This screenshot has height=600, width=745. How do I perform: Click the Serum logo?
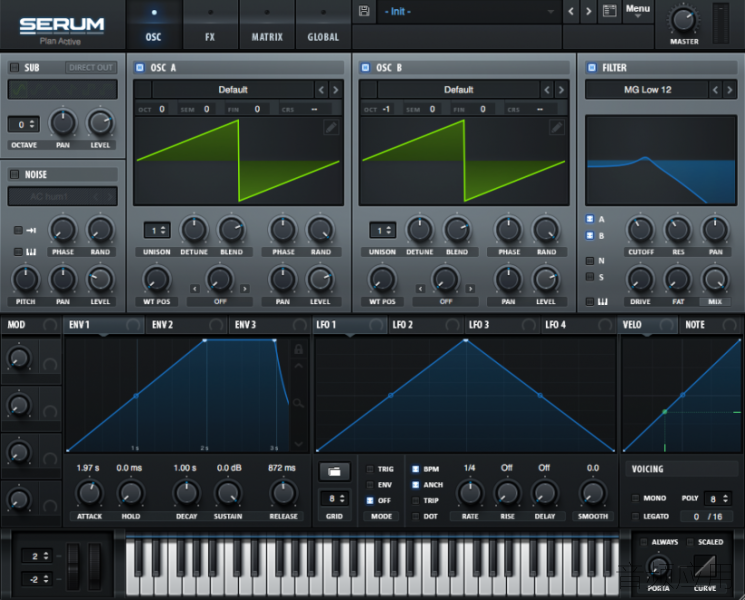click(x=62, y=25)
